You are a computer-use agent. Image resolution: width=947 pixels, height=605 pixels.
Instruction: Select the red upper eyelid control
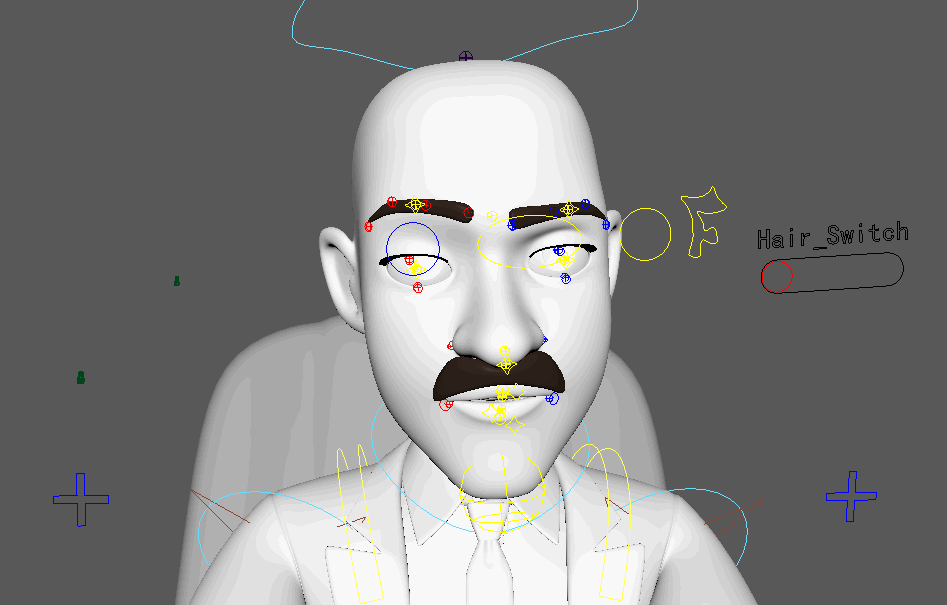click(409, 260)
